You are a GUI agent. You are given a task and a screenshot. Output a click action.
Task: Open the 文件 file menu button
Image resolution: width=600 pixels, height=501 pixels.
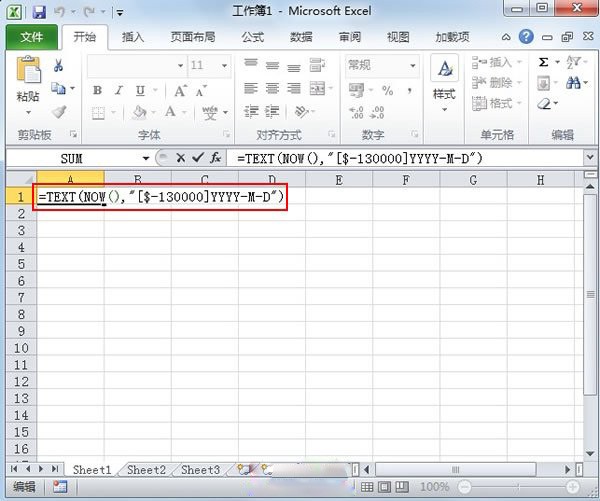pos(32,37)
